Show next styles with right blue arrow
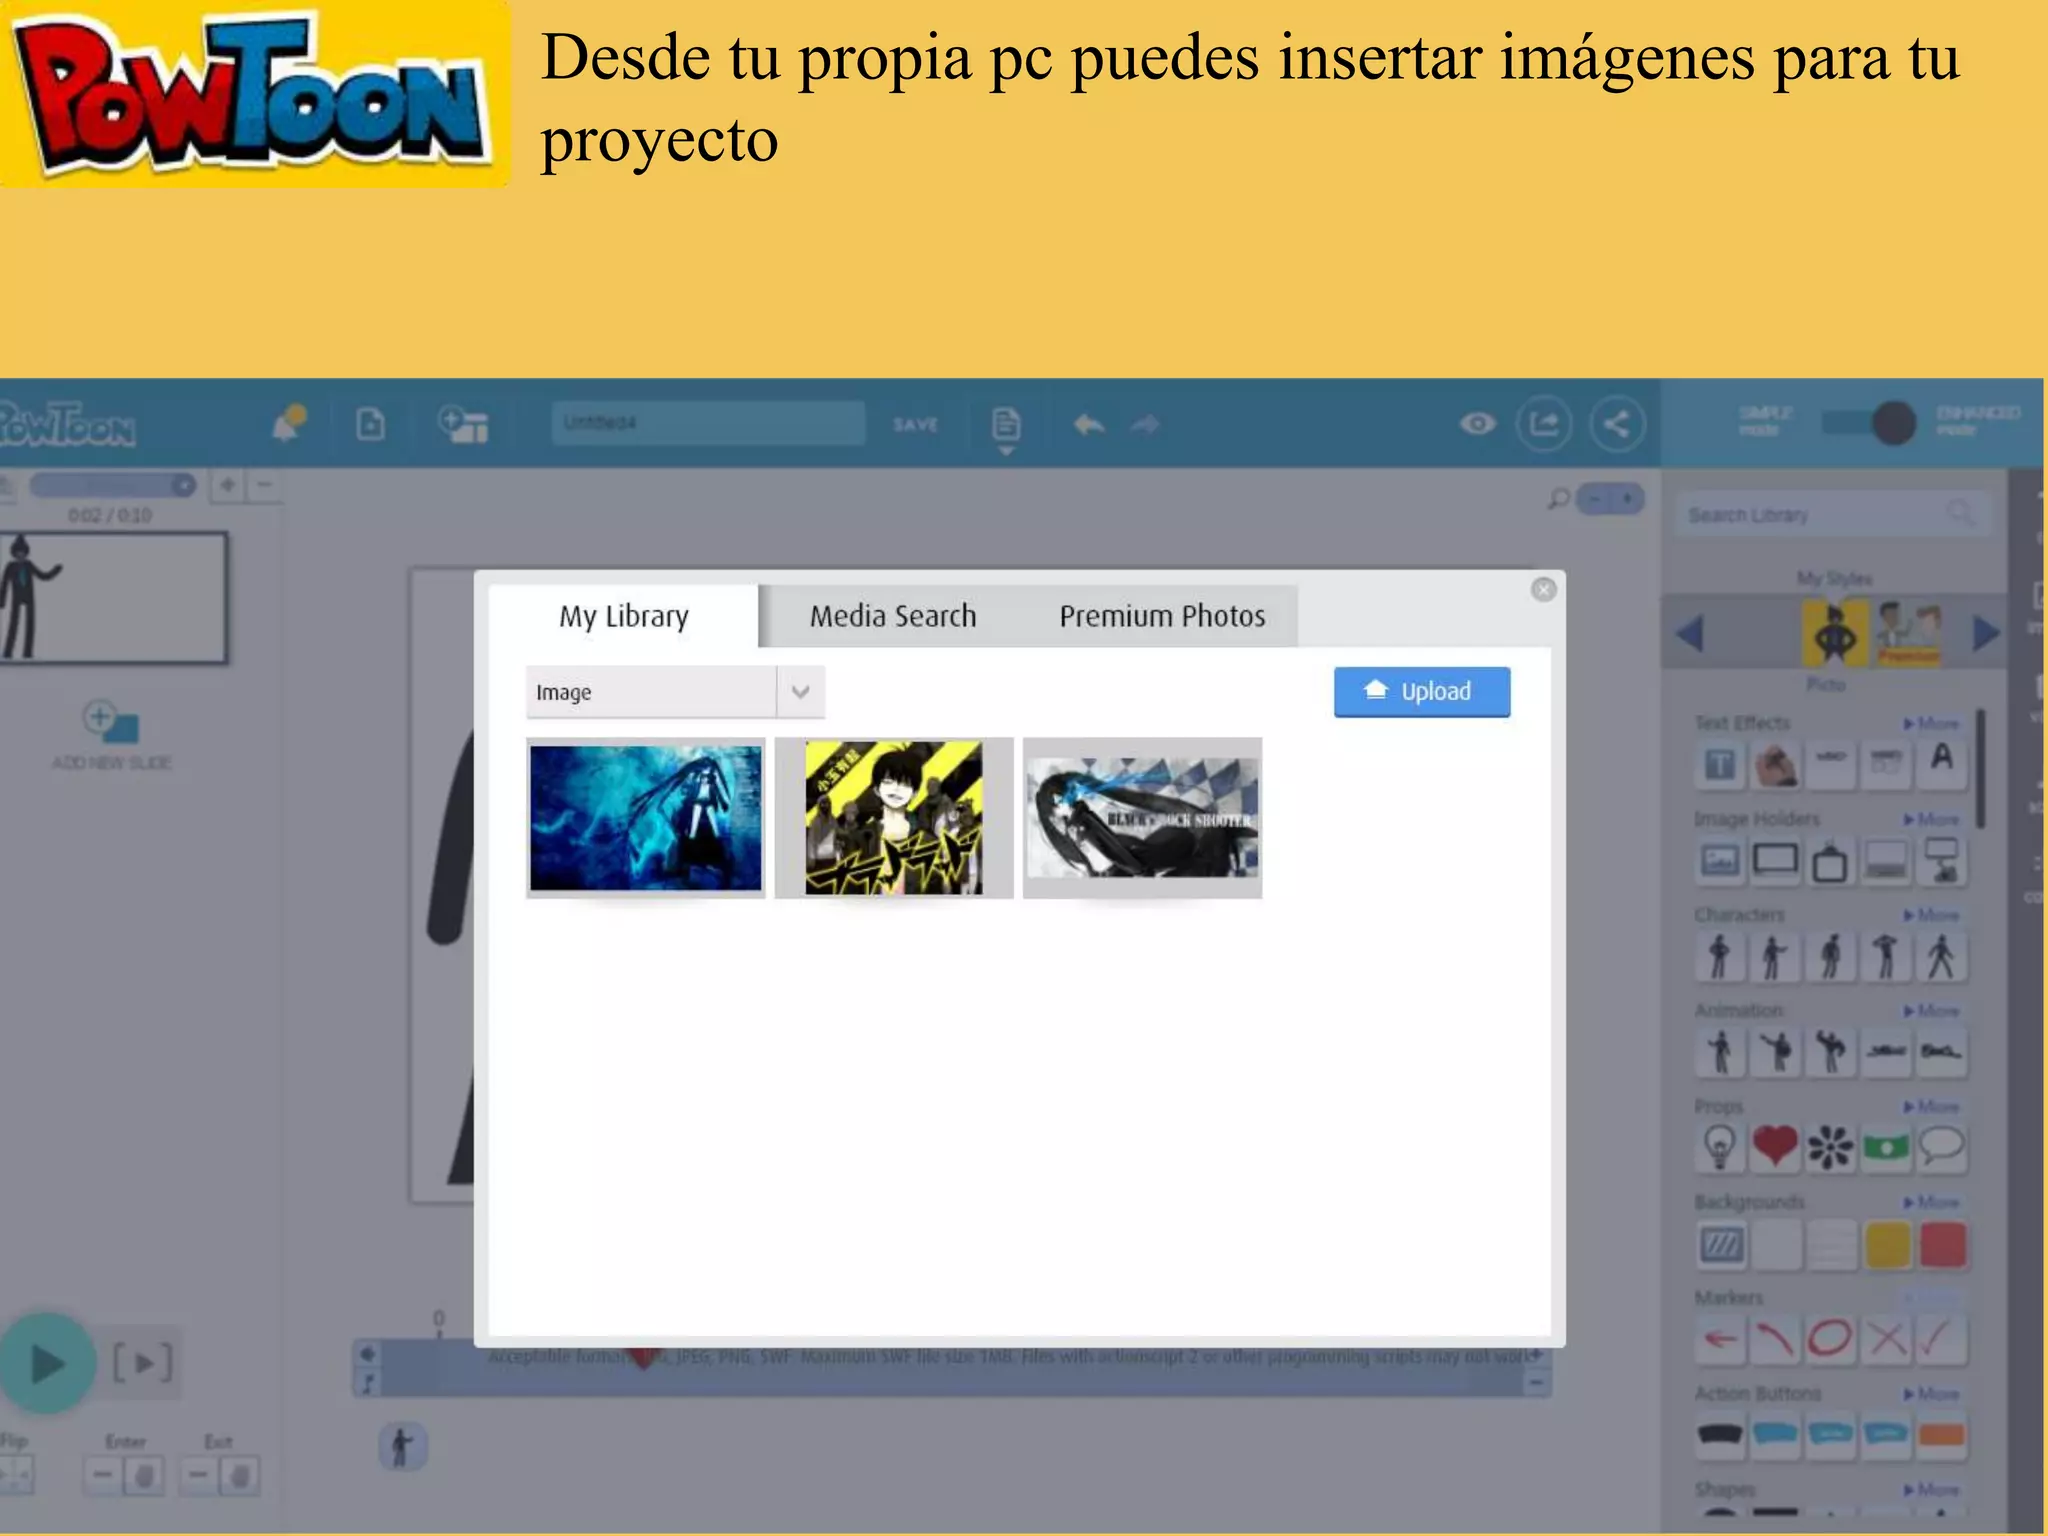The height and width of the screenshot is (1536, 2048). [1986, 633]
